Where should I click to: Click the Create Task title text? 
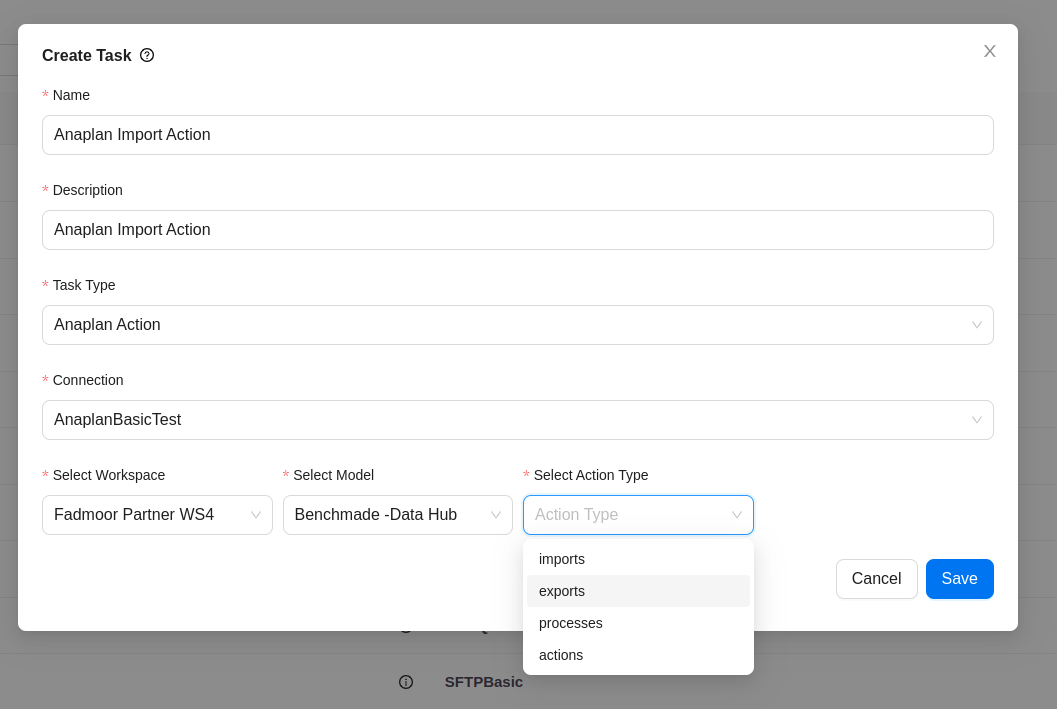point(86,55)
